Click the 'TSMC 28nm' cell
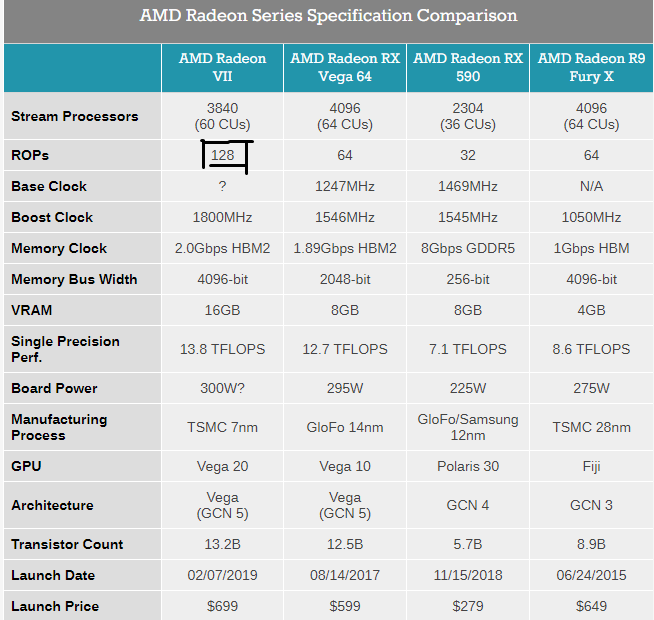Screen dimensions: 654x620 (x=591, y=427)
